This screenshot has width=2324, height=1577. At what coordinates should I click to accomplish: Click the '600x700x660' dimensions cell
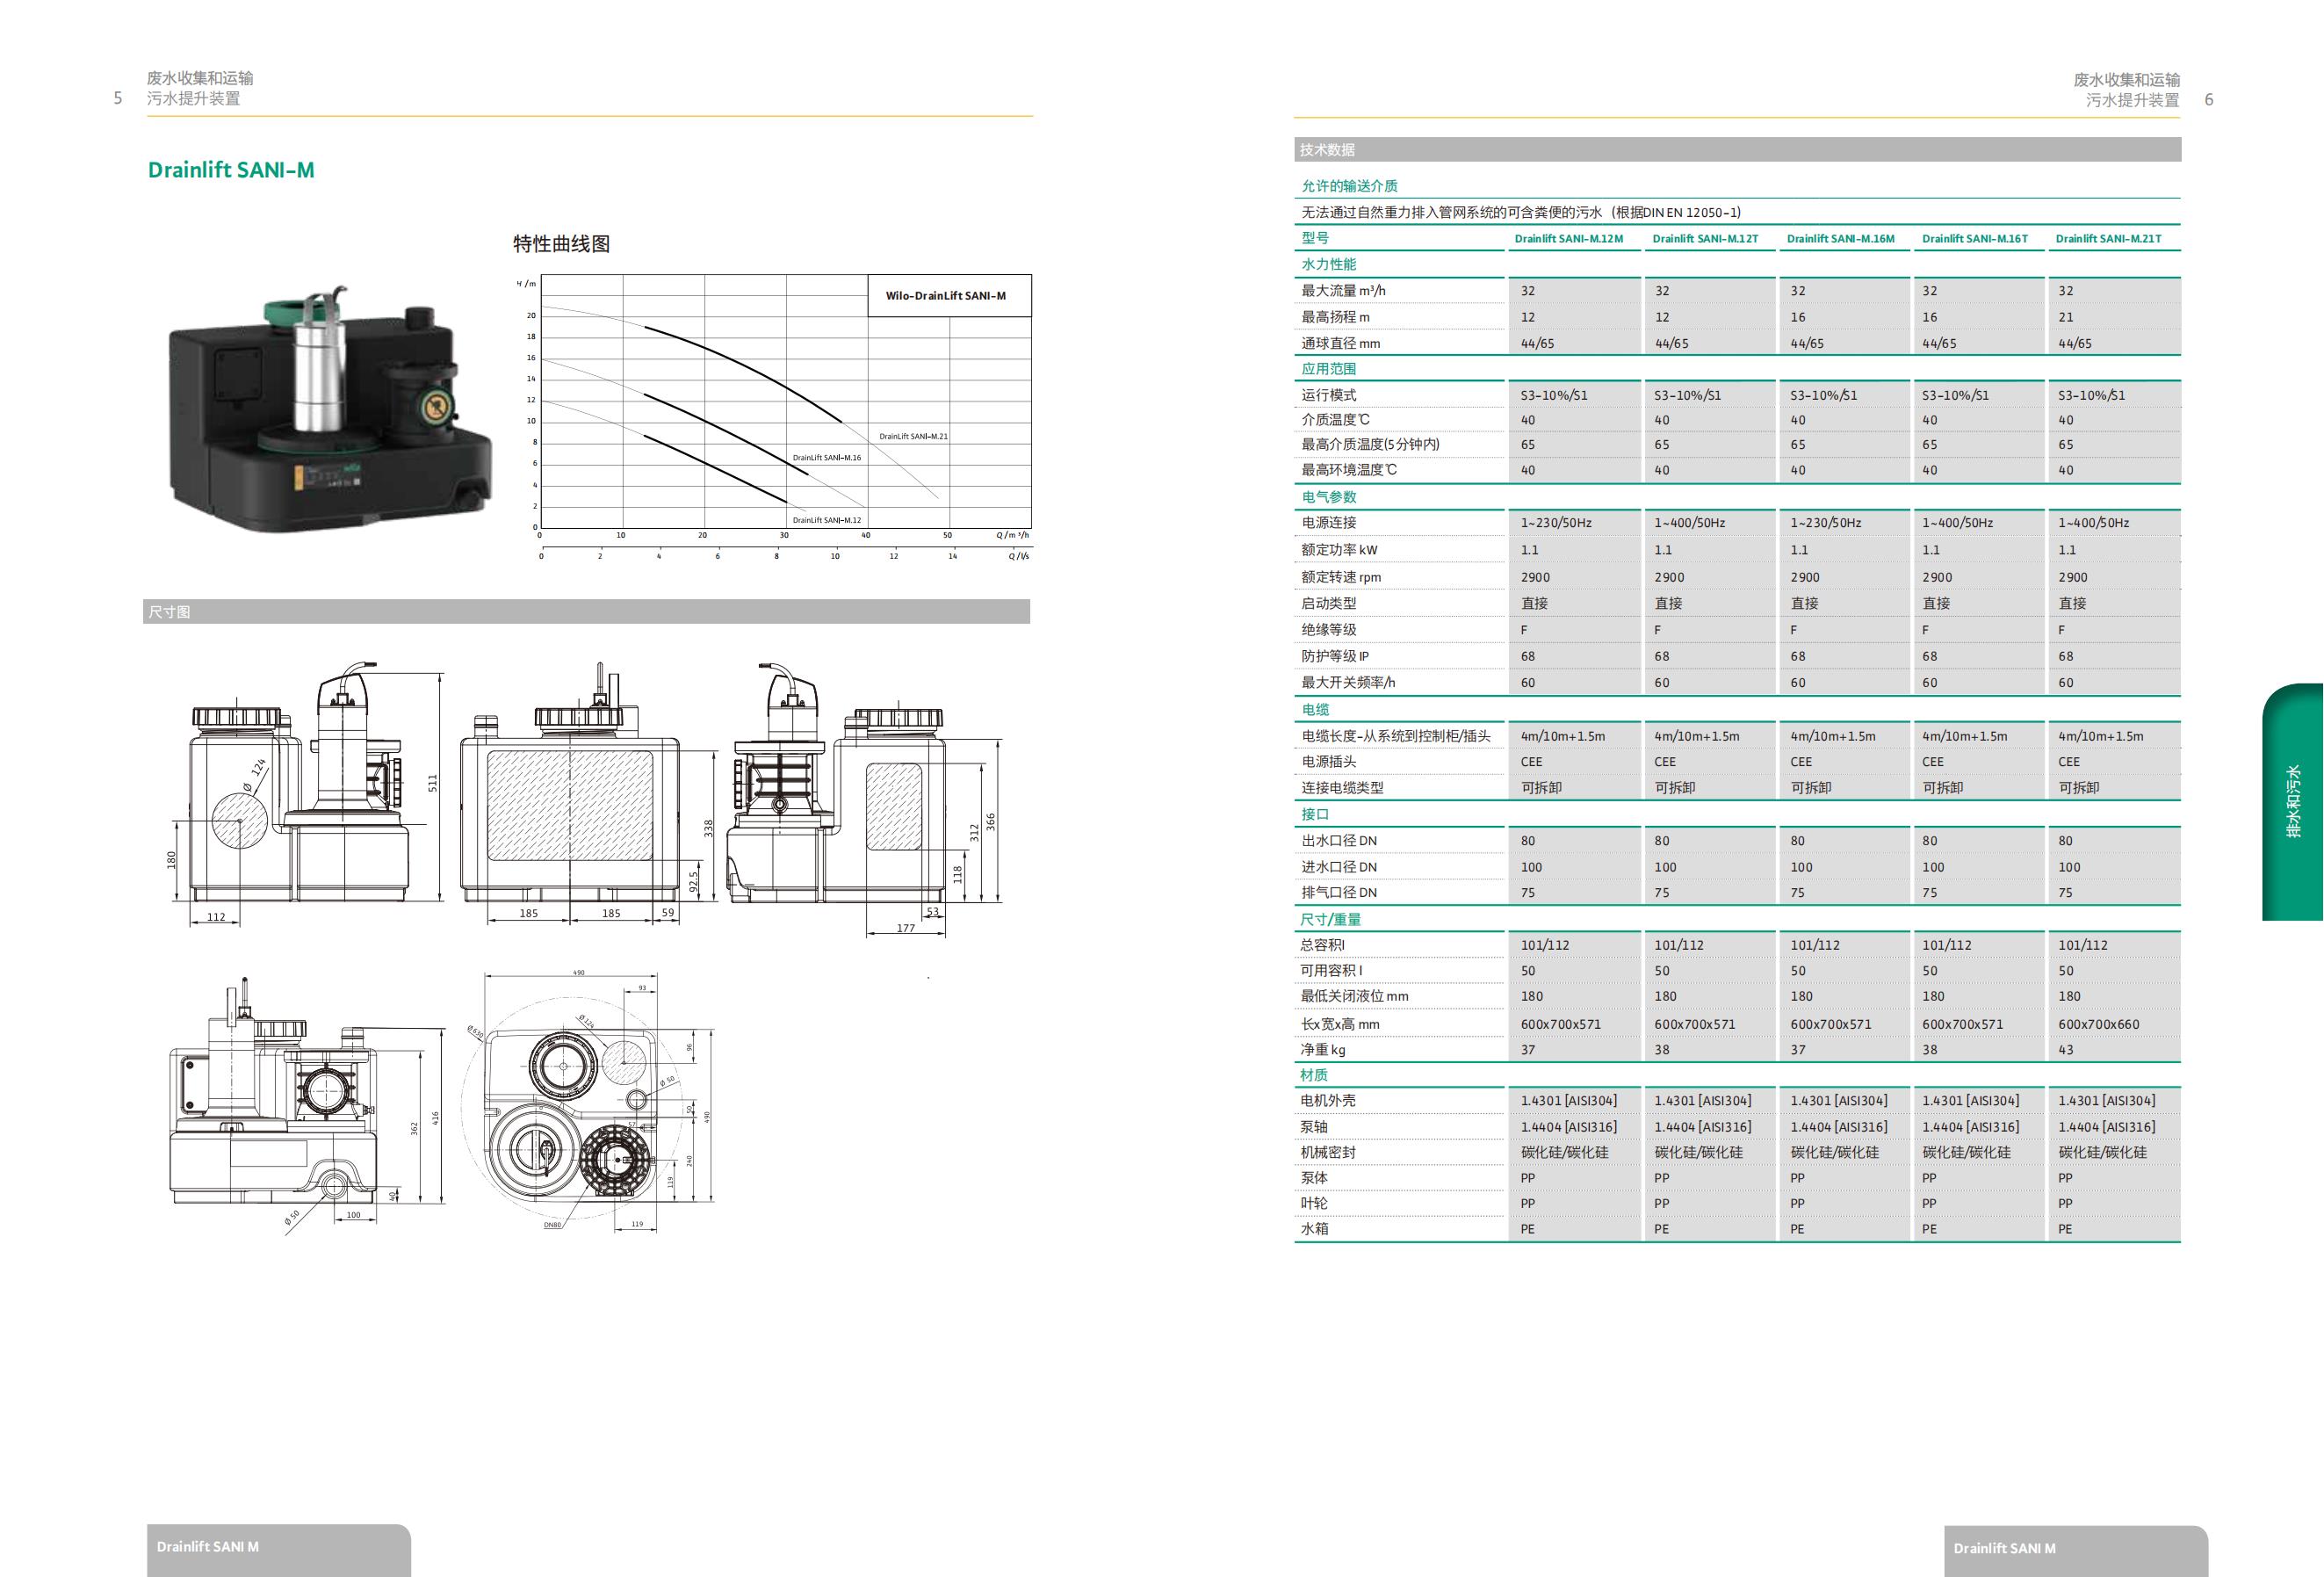click(x=2099, y=1024)
